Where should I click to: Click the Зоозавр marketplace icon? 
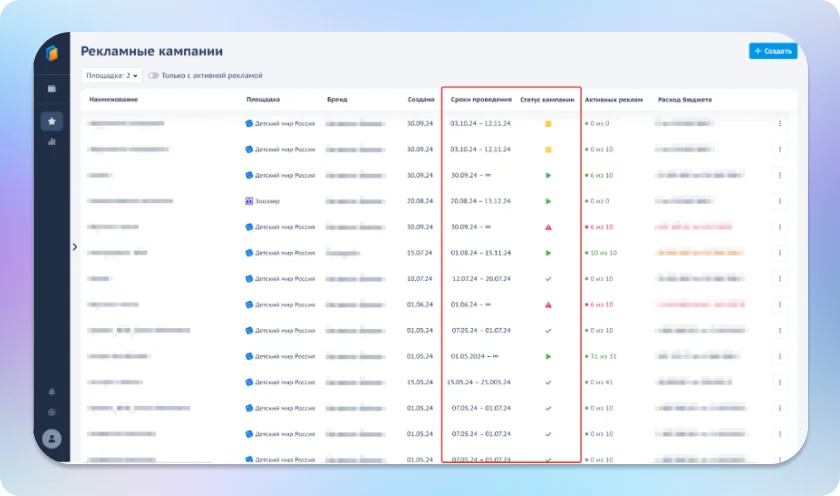click(x=249, y=201)
